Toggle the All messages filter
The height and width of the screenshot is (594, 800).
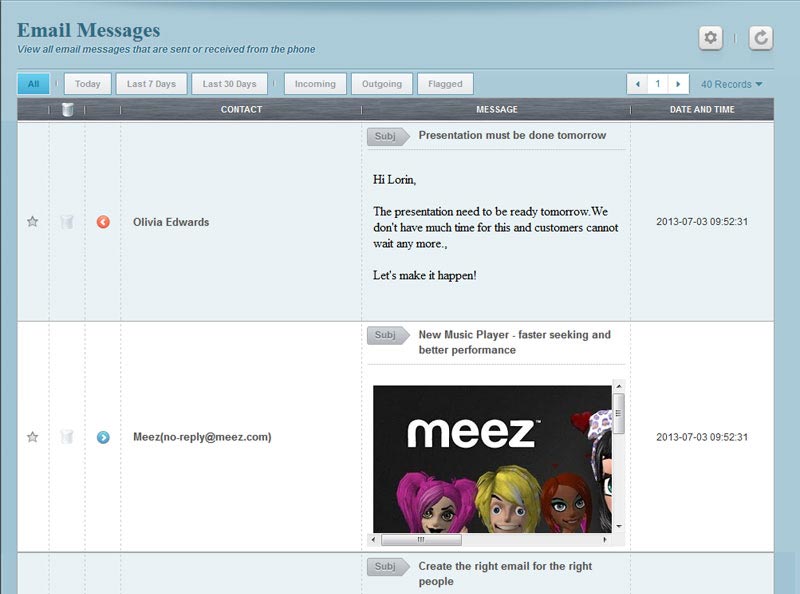point(32,83)
